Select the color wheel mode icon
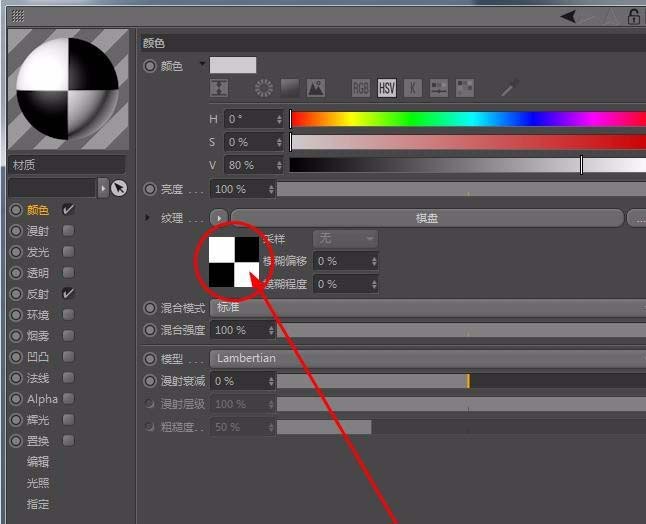This screenshot has width=646, height=524. coord(264,88)
